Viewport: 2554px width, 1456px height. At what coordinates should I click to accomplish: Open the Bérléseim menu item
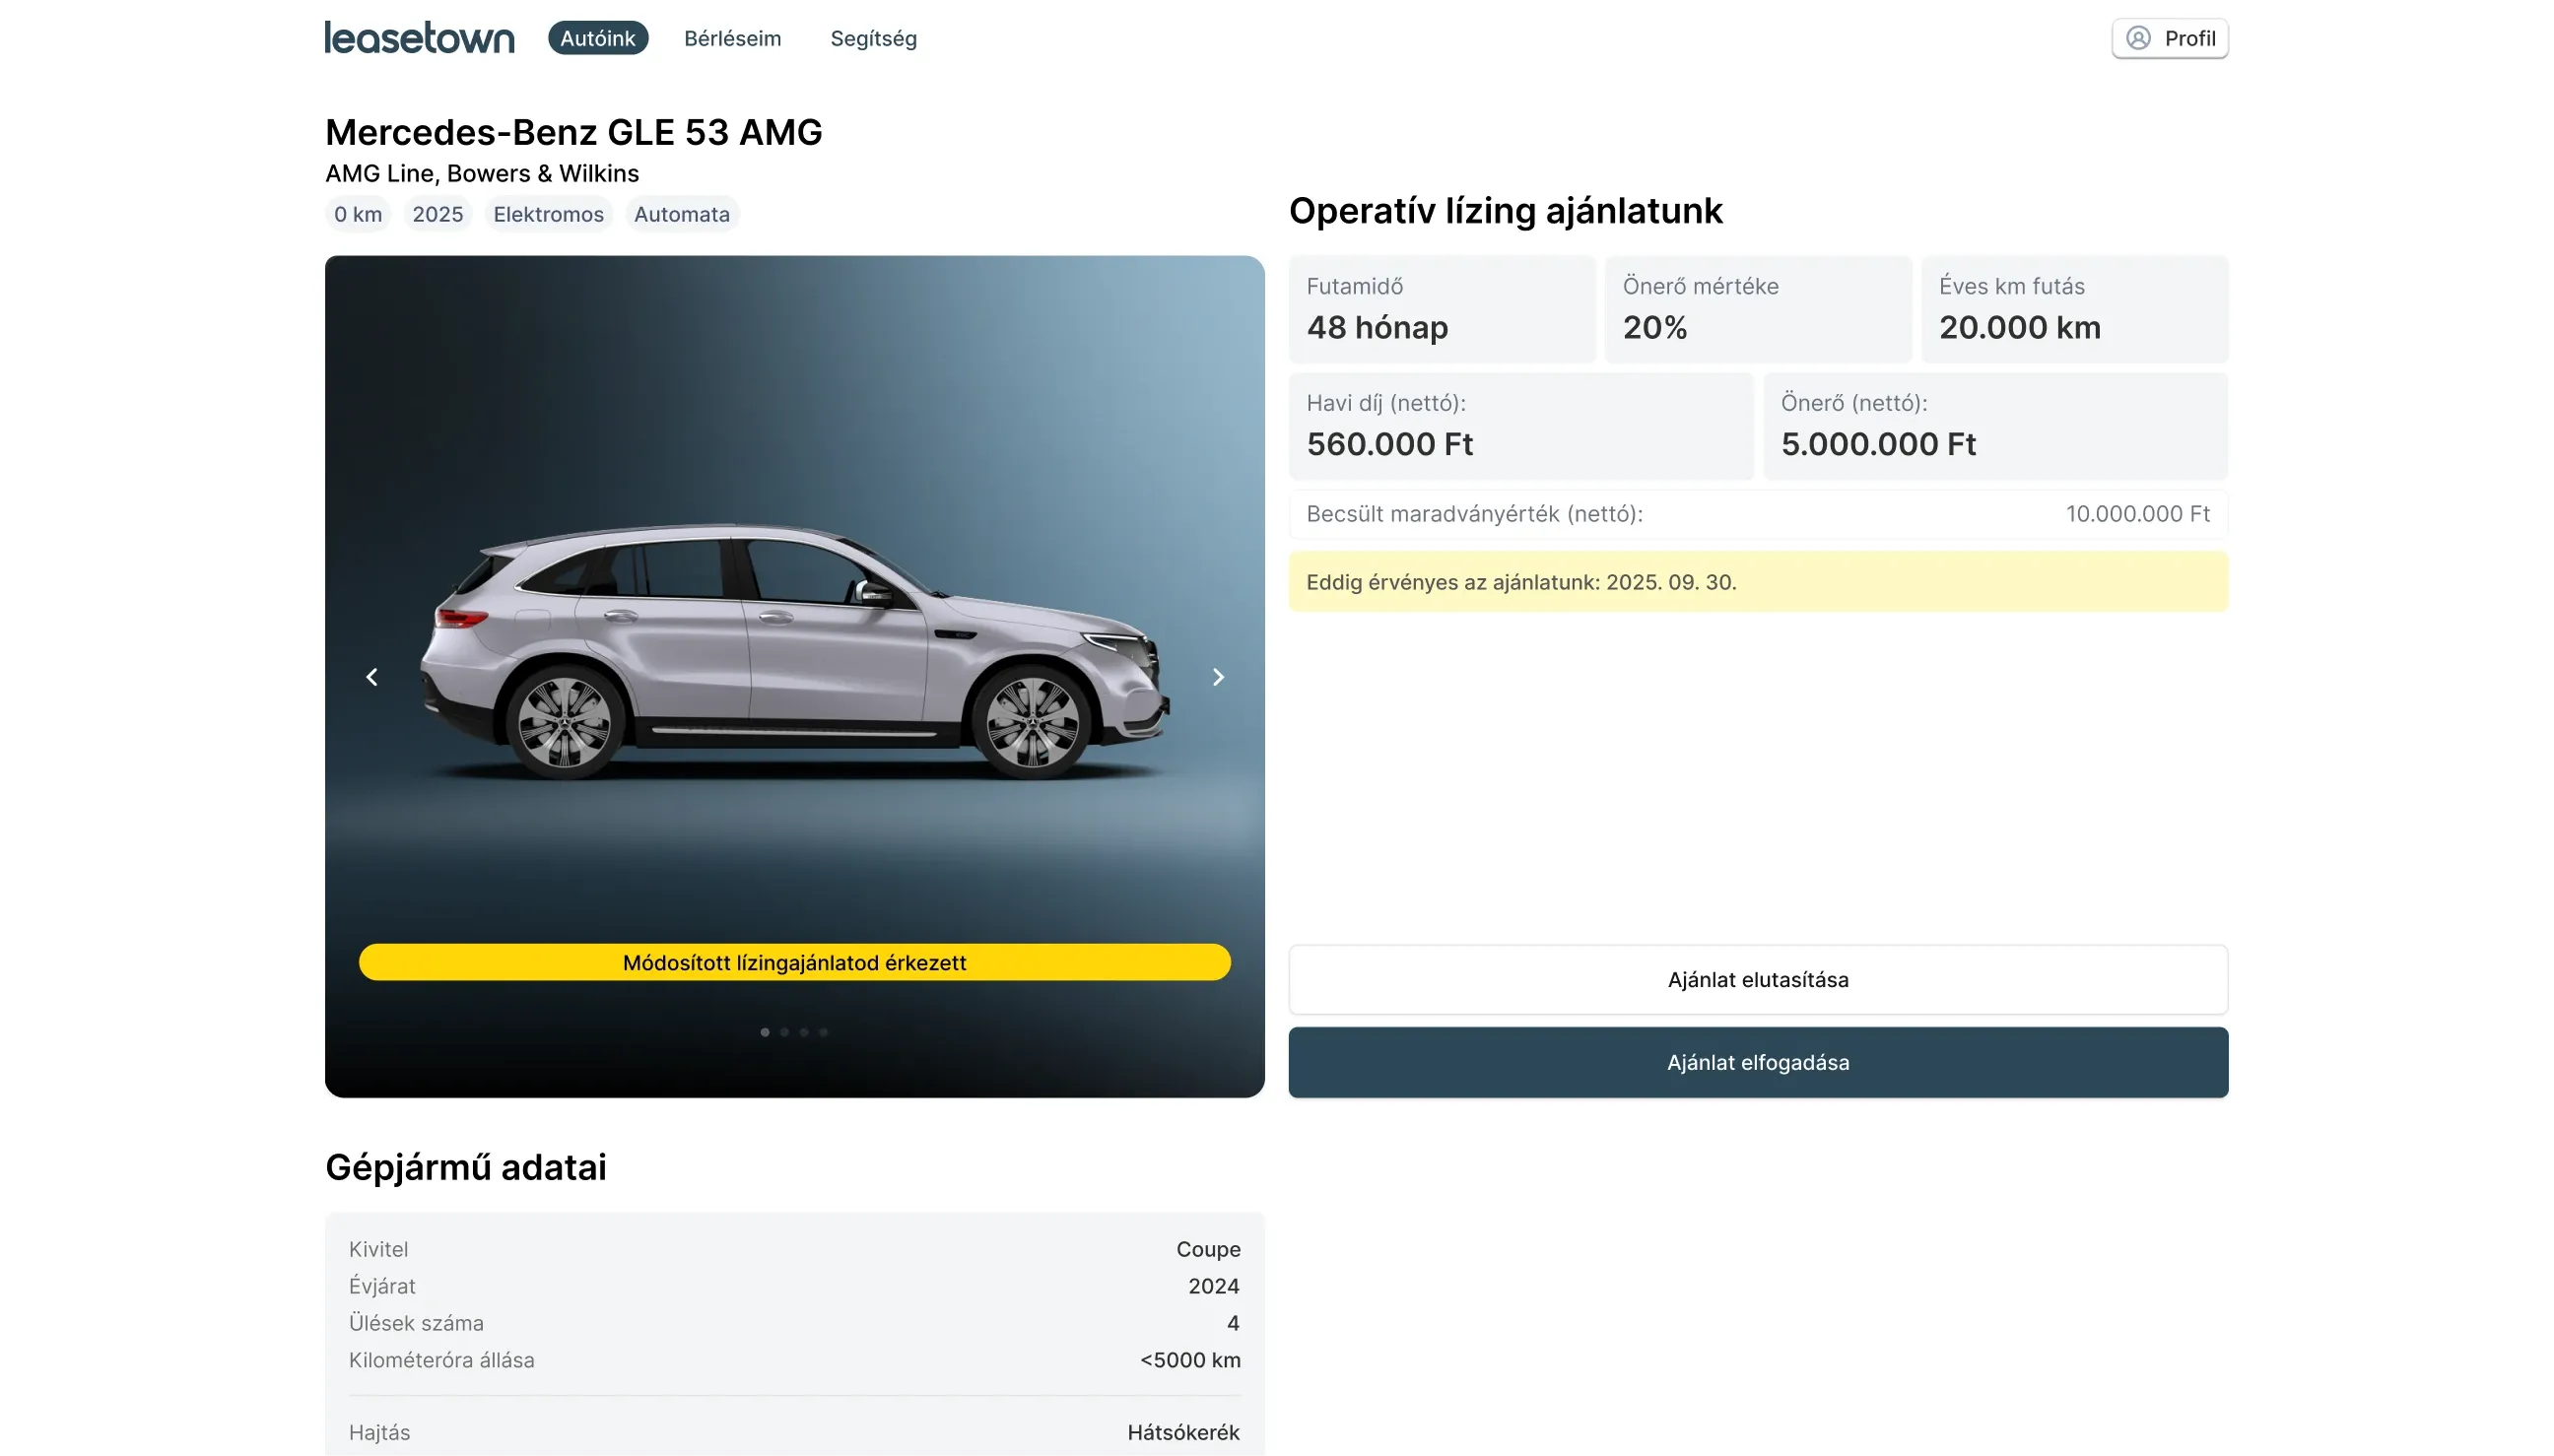click(732, 38)
